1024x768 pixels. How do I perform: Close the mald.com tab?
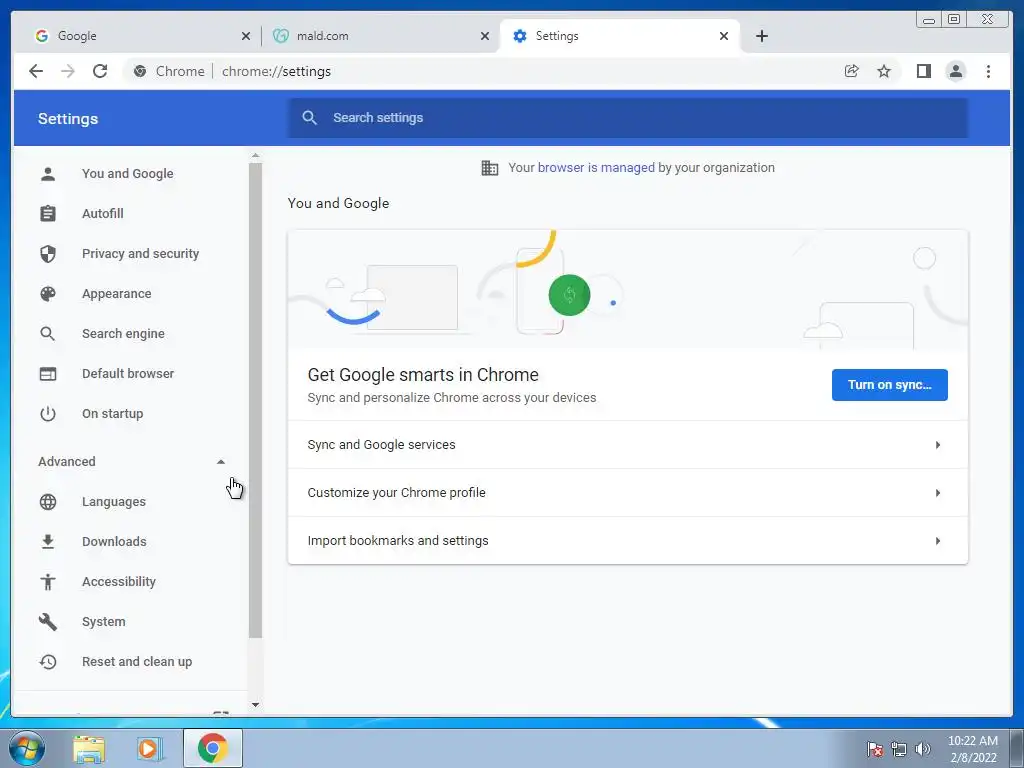(485, 36)
